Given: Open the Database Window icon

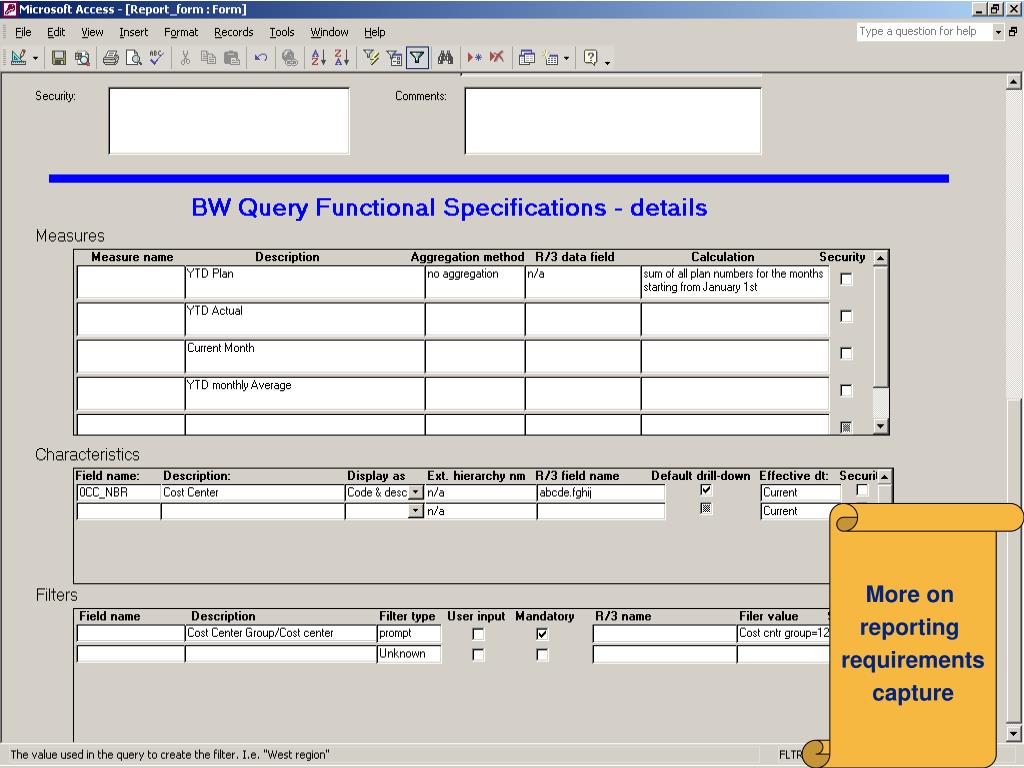Looking at the screenshot, I should click(x=526, y=58).
